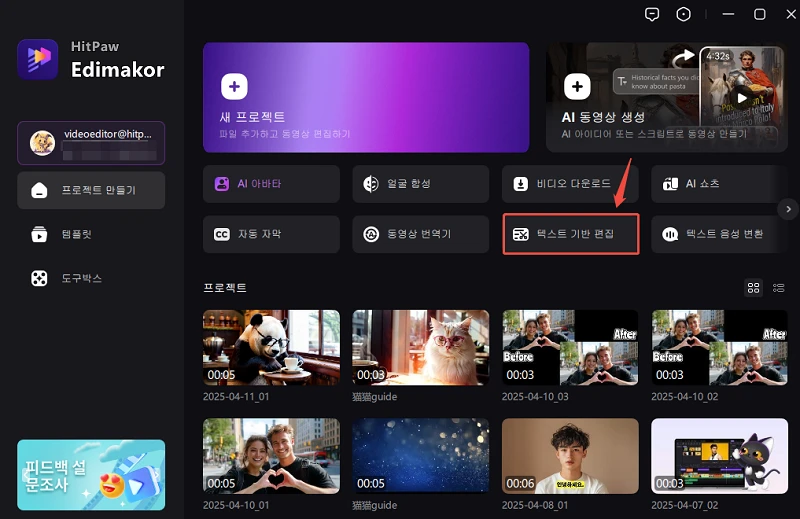Click the AI 아바타 icon
This screenshot has width=800, height=519.
click(x=221, y=184)
